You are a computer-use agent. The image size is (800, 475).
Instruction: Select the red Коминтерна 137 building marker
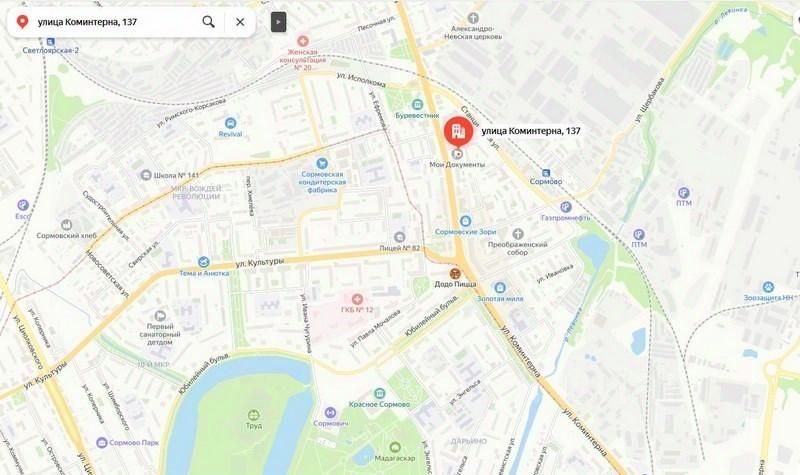click(458, 131)
